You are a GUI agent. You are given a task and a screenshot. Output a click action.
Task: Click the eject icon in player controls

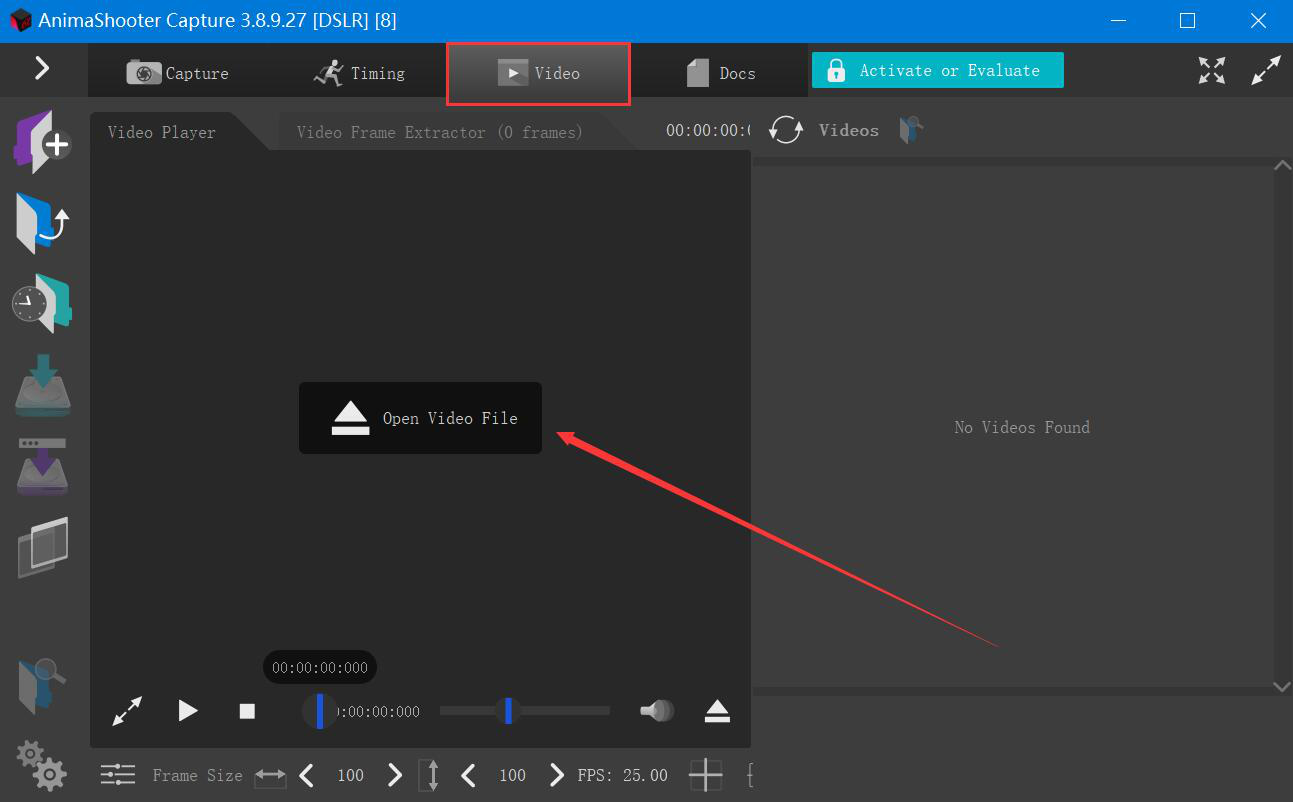pyautogui.click(x=717, y=711)
